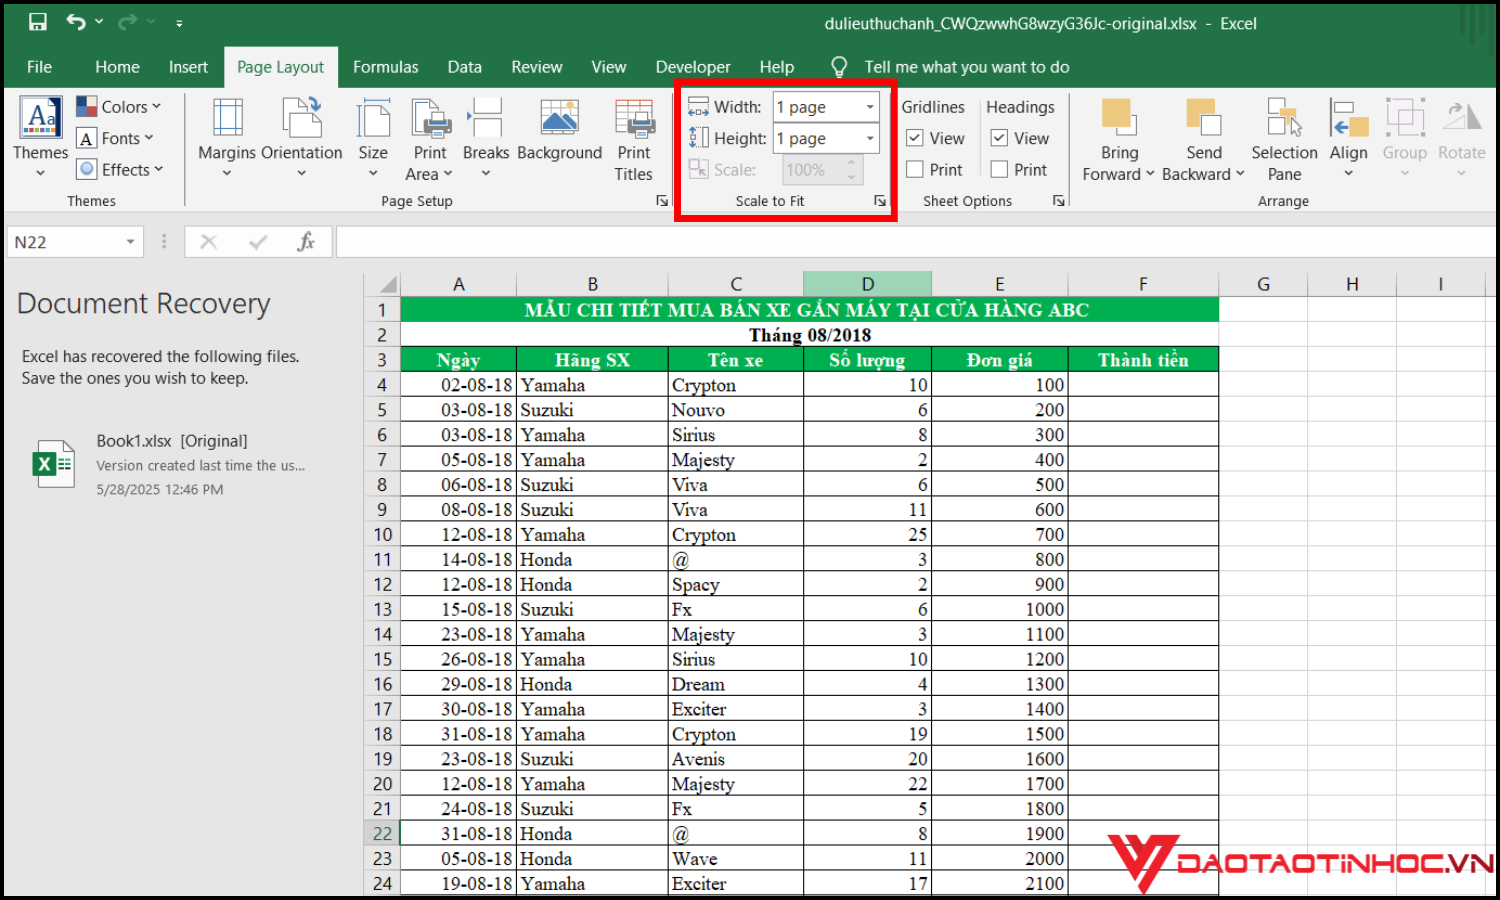Enable Headings Print checkbox
The width and height of the screenshot is (1500, 900).
(x=999, y=170)
